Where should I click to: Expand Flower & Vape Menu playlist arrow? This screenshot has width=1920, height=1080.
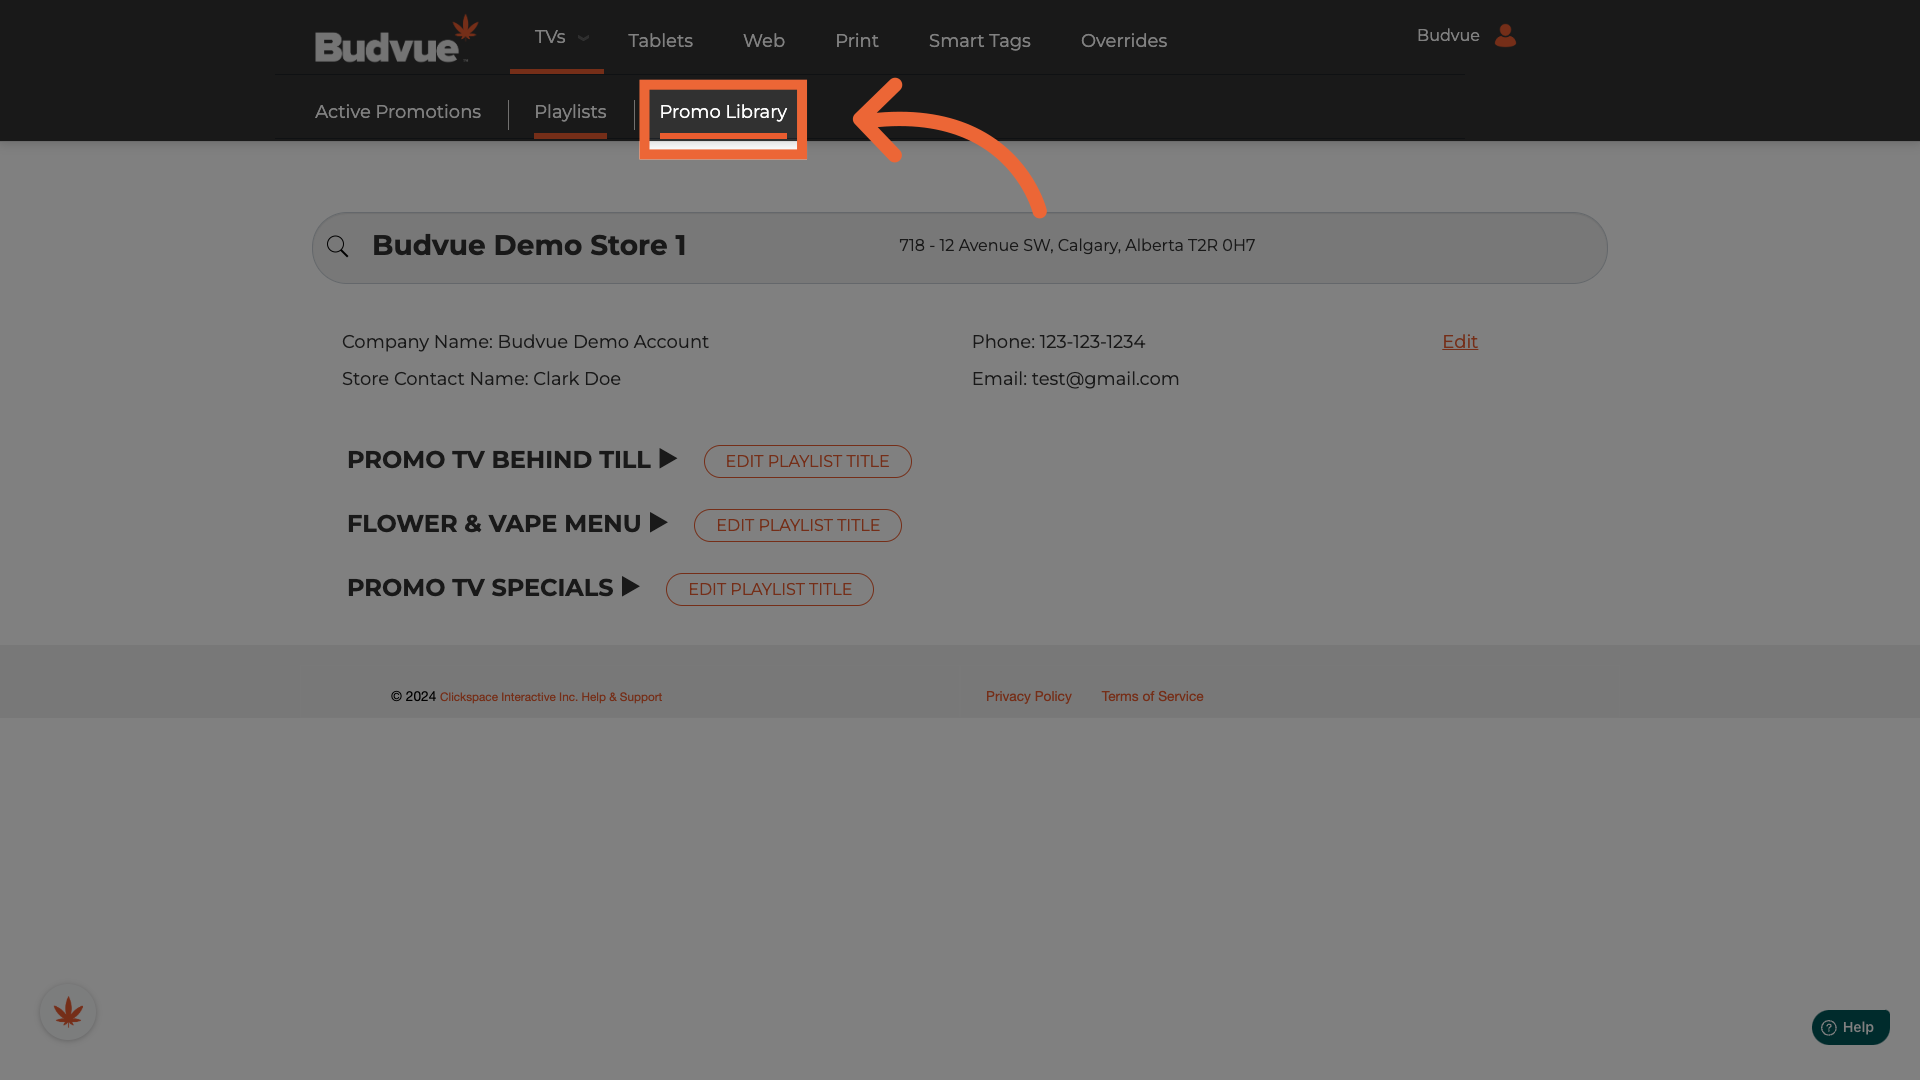tap(658, 523)
